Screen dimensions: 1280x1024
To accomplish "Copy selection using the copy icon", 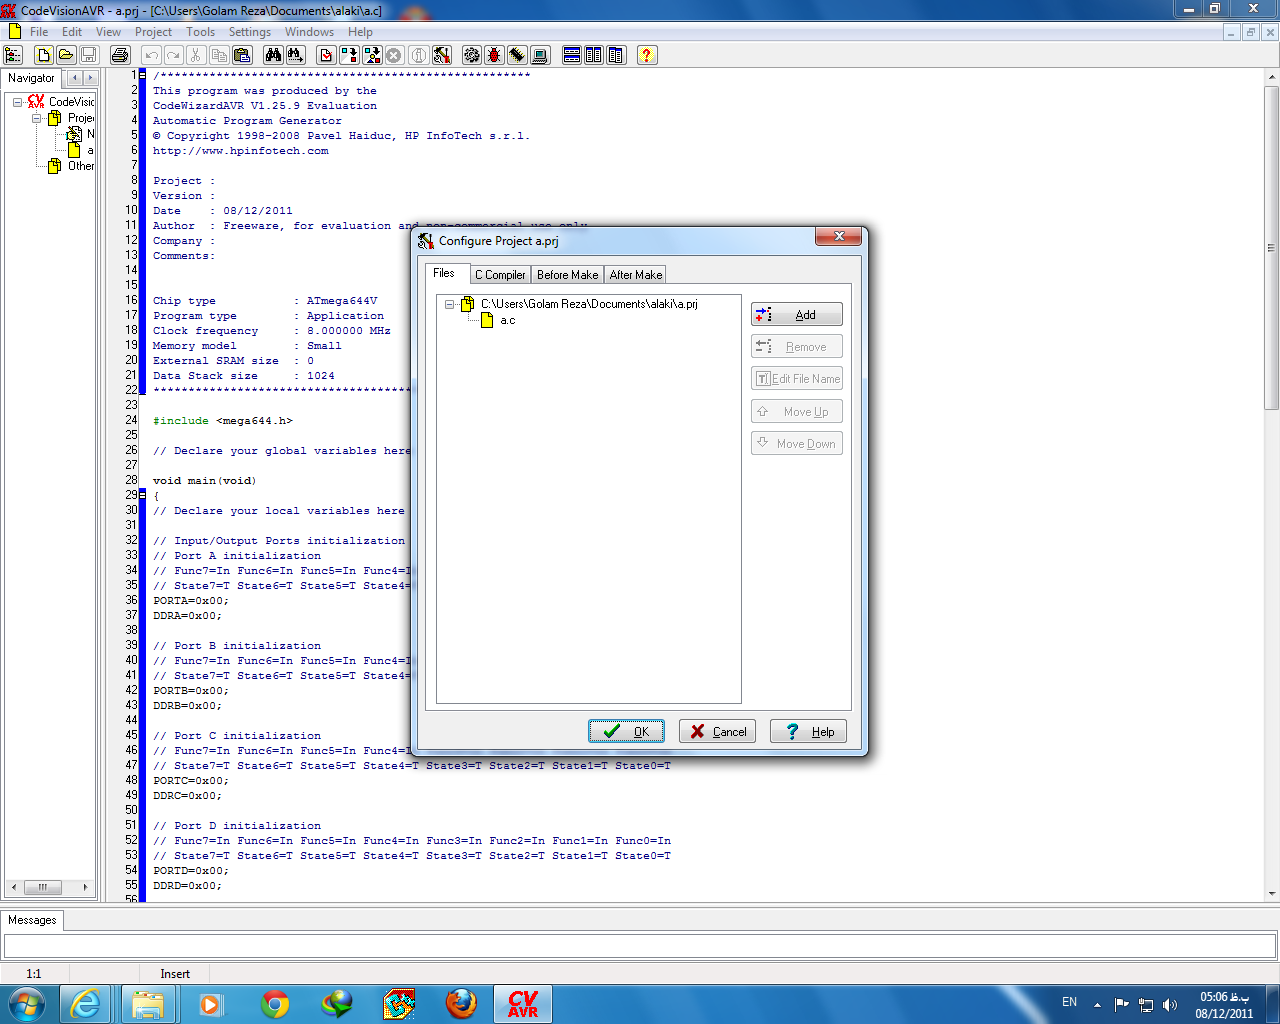I will tap(218, 55).
